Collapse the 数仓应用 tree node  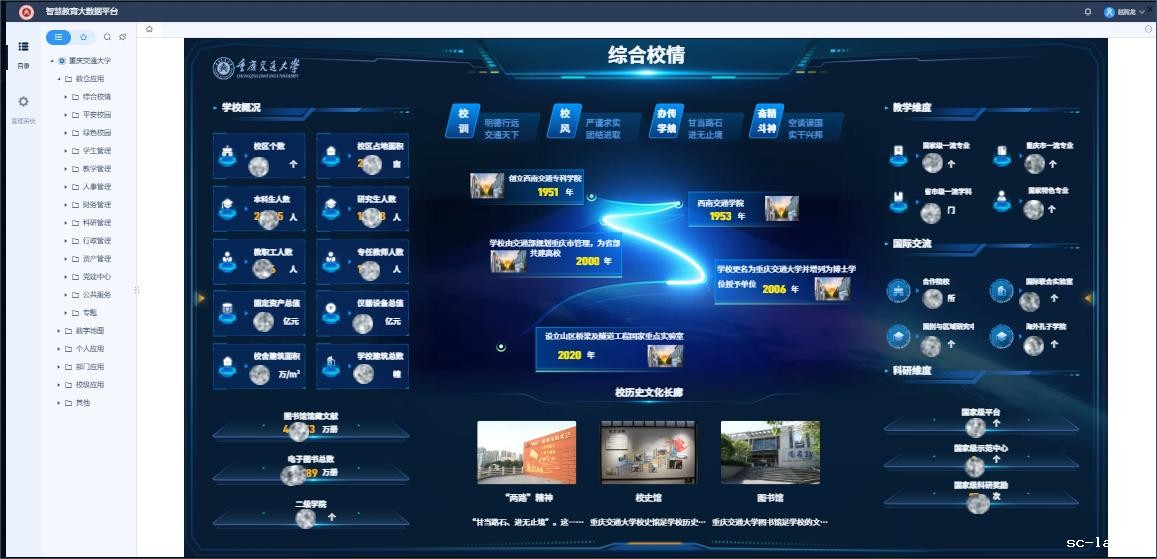pos(56,79)
